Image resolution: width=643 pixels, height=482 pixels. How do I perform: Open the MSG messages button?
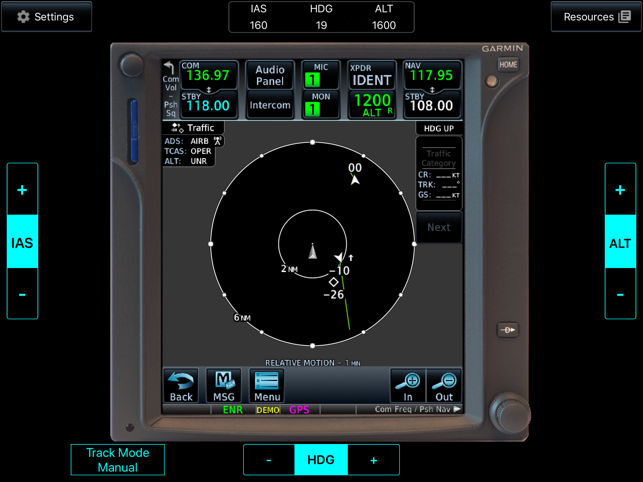[224, 386]
